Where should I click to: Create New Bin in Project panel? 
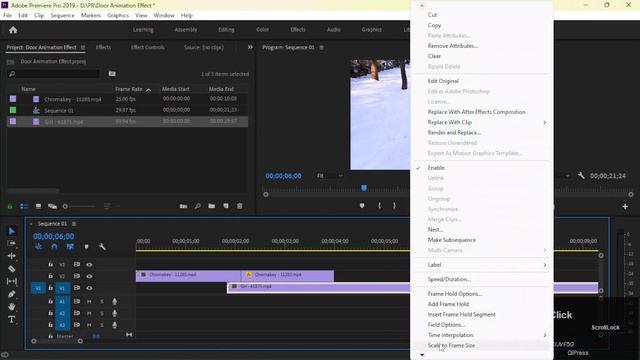point(211,206)
